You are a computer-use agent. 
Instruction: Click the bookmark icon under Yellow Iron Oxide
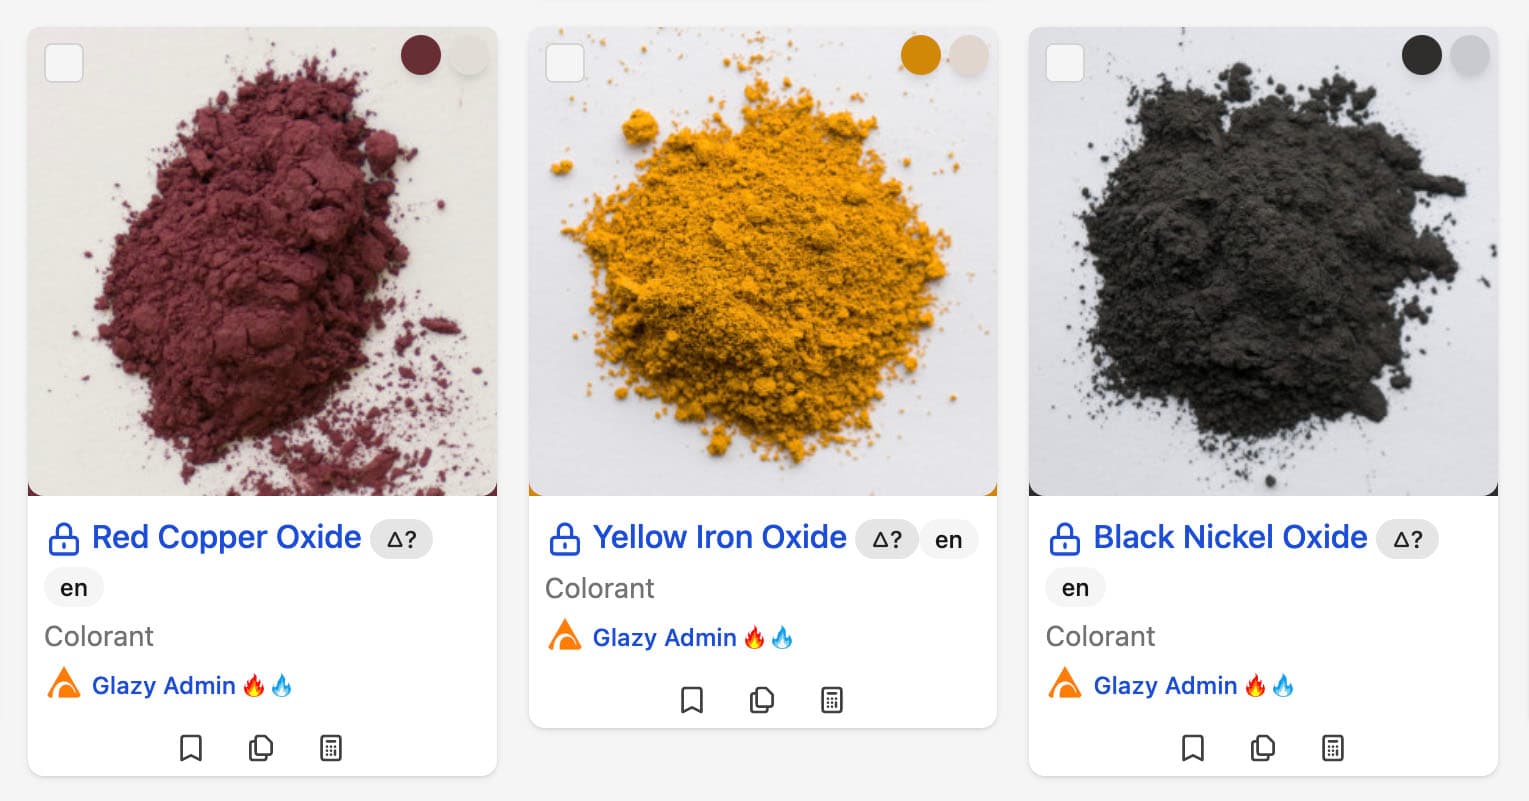691,700
